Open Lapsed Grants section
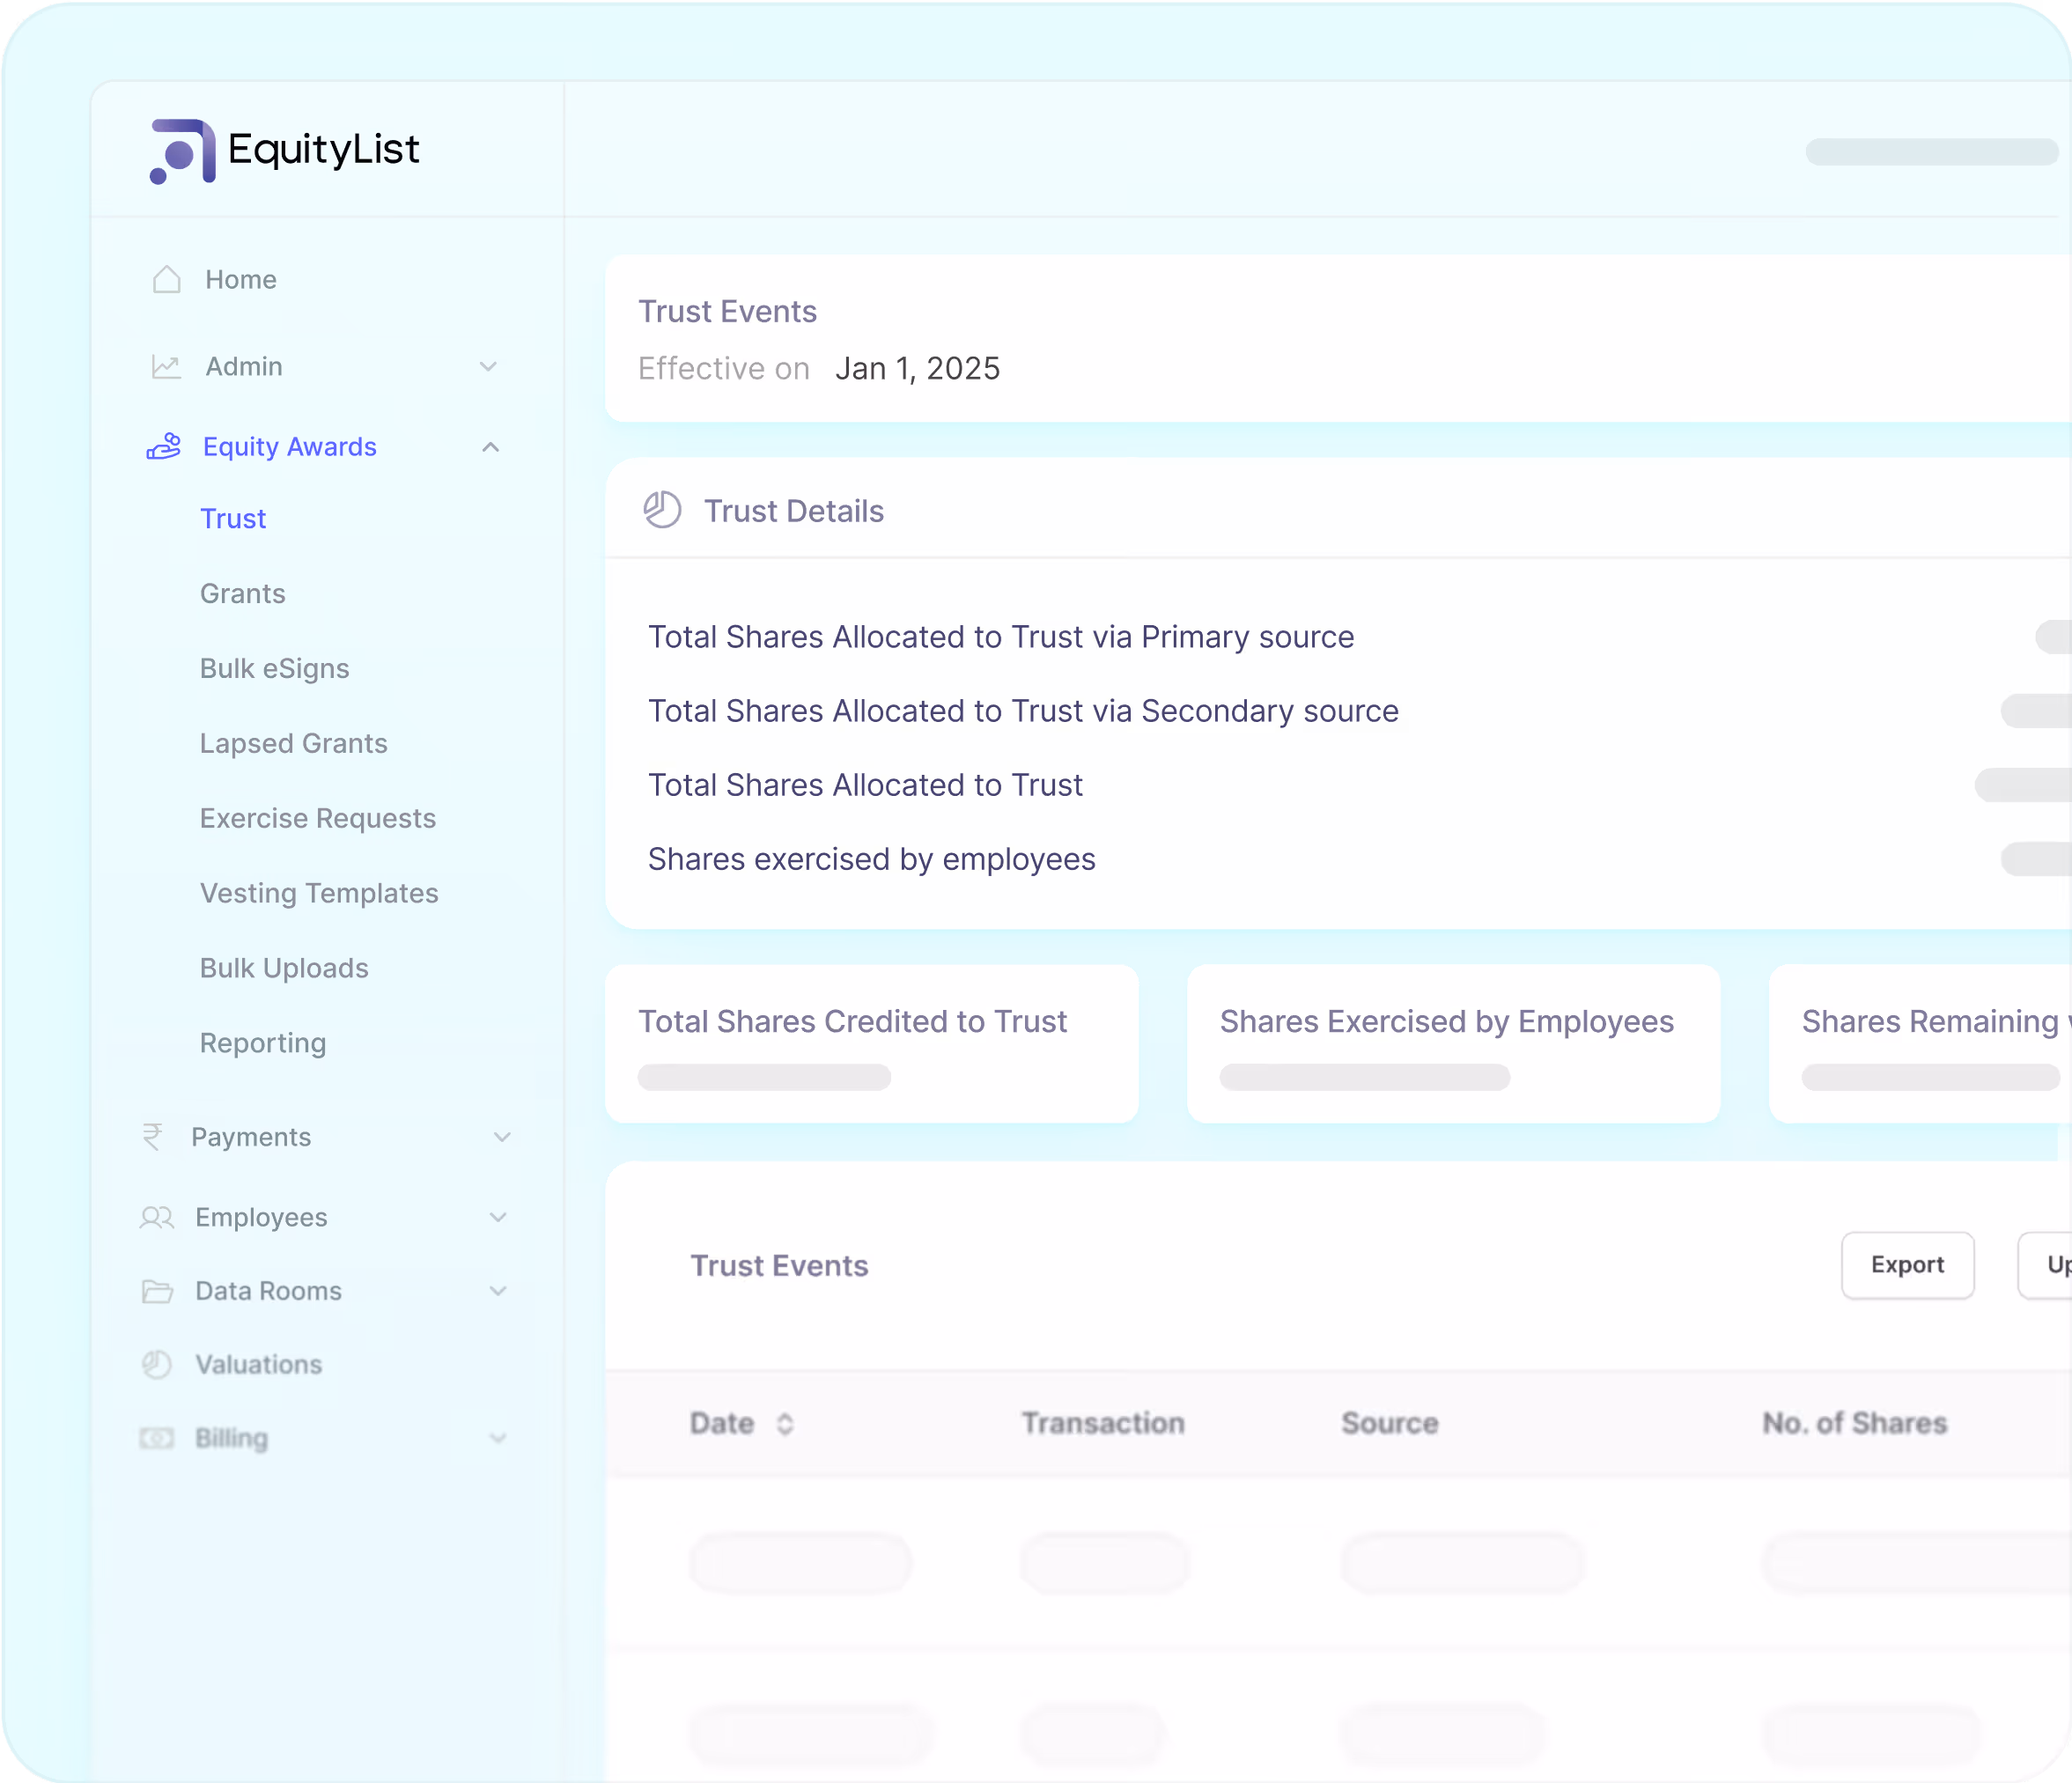 click(294, 744)
